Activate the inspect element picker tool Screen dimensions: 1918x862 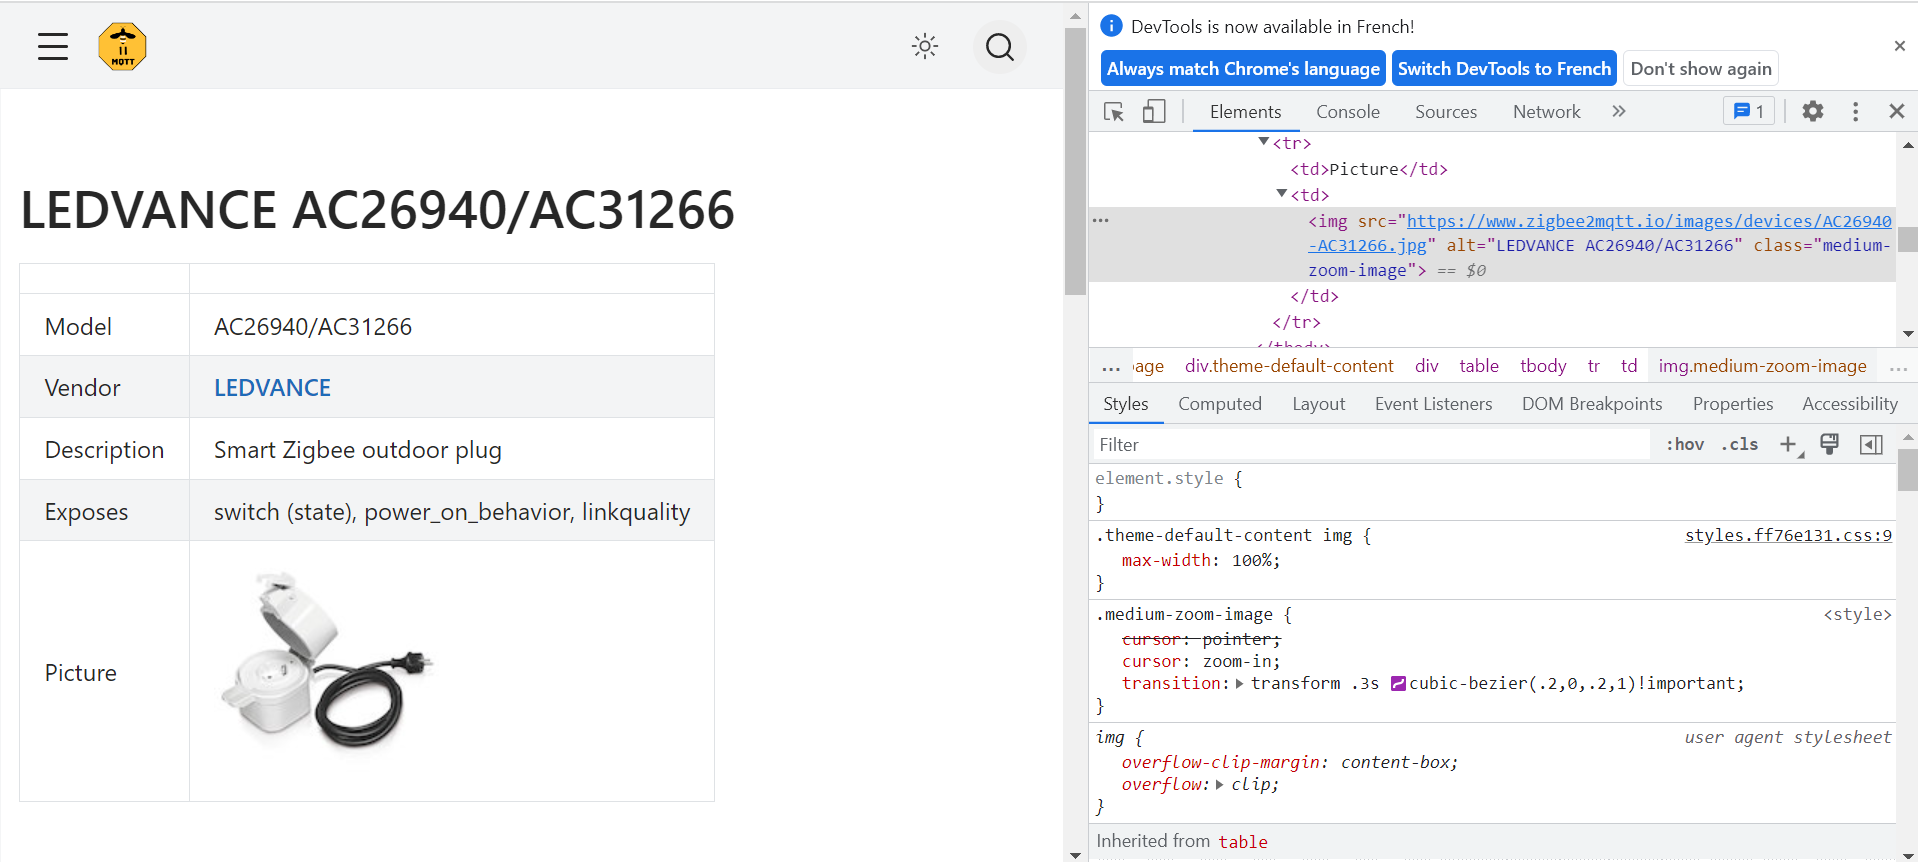[x=1114, y=112]
